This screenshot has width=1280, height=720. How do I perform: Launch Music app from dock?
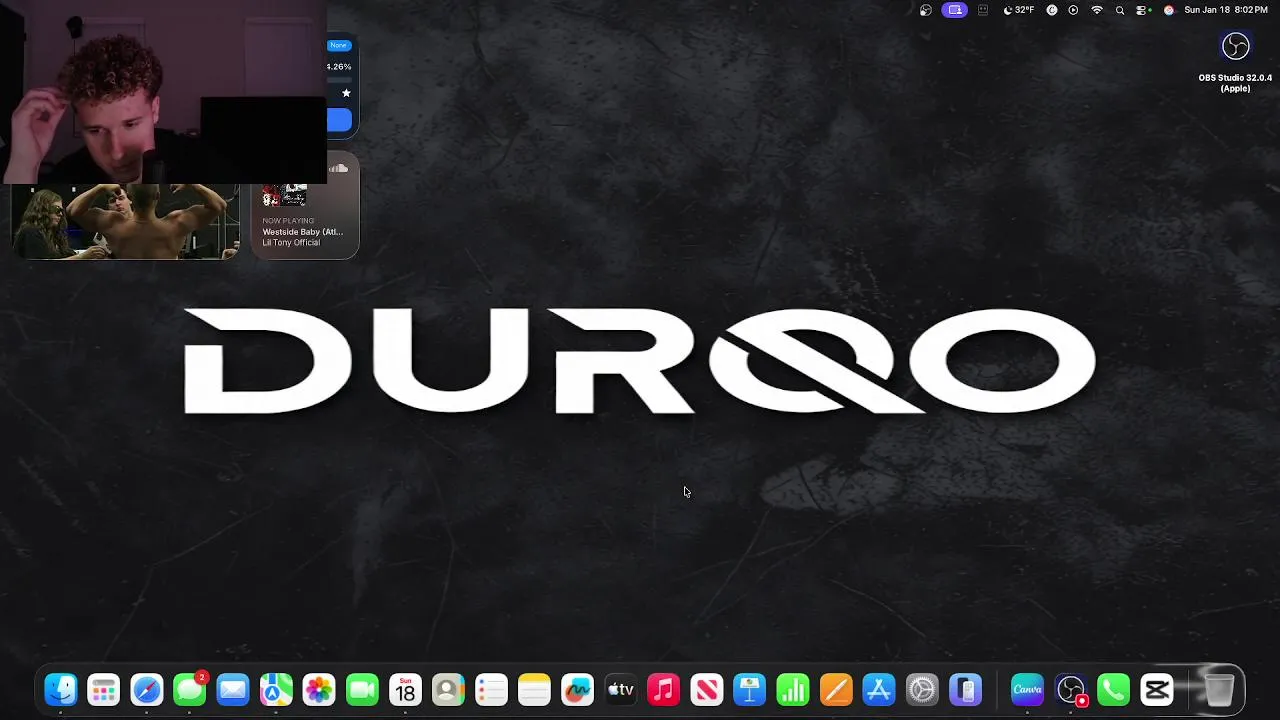point(663,690)
